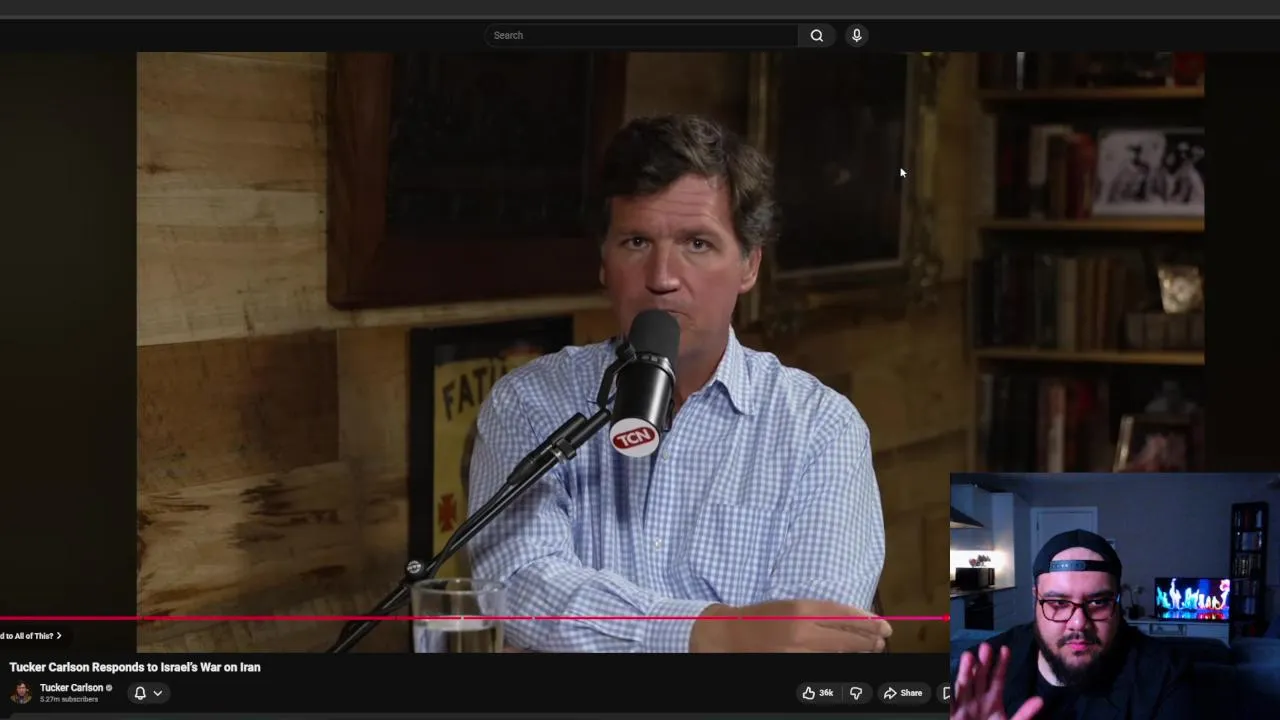Seek using the red video progress bar
Screen dimensions: 1280x720
[474, 618]
